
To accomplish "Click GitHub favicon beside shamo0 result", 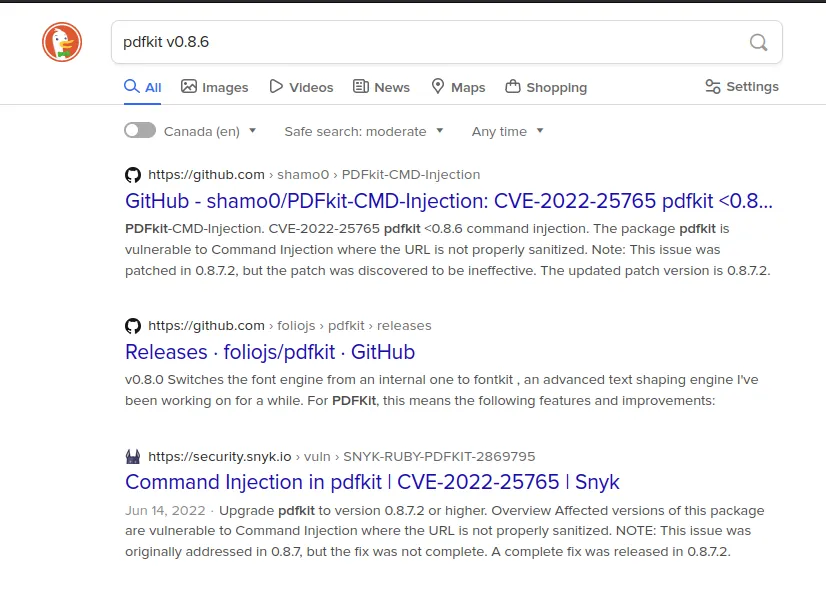I will click(x=133, y=174).
